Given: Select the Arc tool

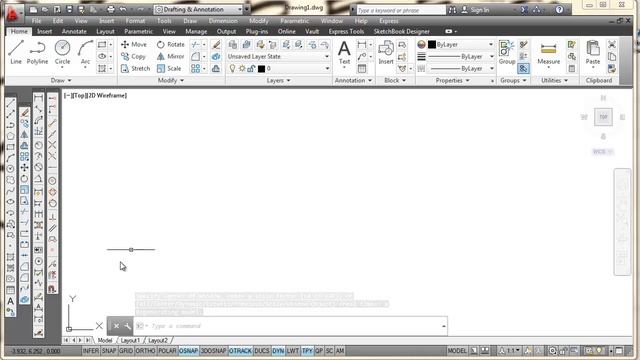Looking at the screenshot, I should coord(85,52).
